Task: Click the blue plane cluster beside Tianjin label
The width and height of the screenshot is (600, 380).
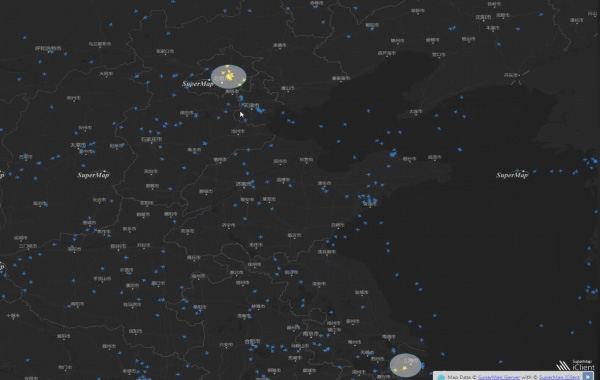Action: point(260,110)
